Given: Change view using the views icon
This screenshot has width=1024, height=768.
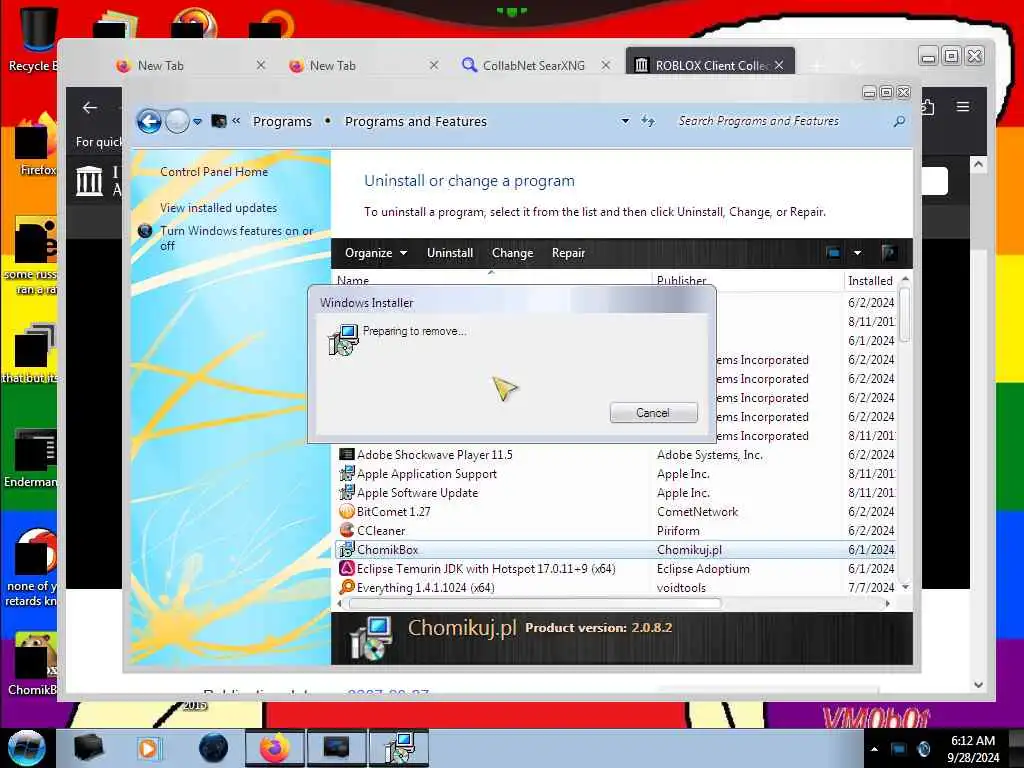Looking at the screenshot, I should (x=833, y=253).
